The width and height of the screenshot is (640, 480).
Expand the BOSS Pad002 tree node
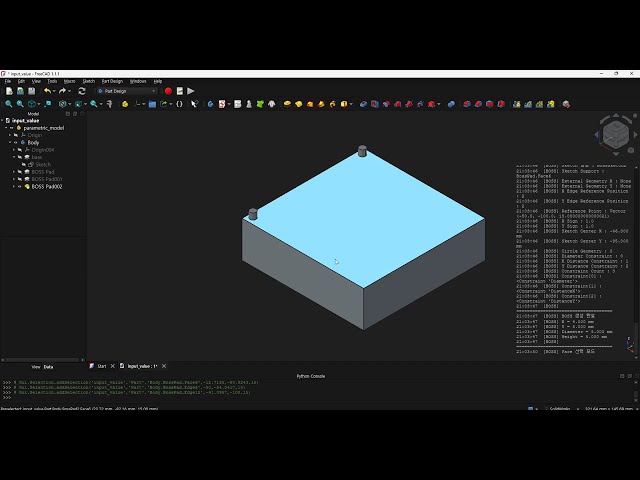(x=14, y=187)
